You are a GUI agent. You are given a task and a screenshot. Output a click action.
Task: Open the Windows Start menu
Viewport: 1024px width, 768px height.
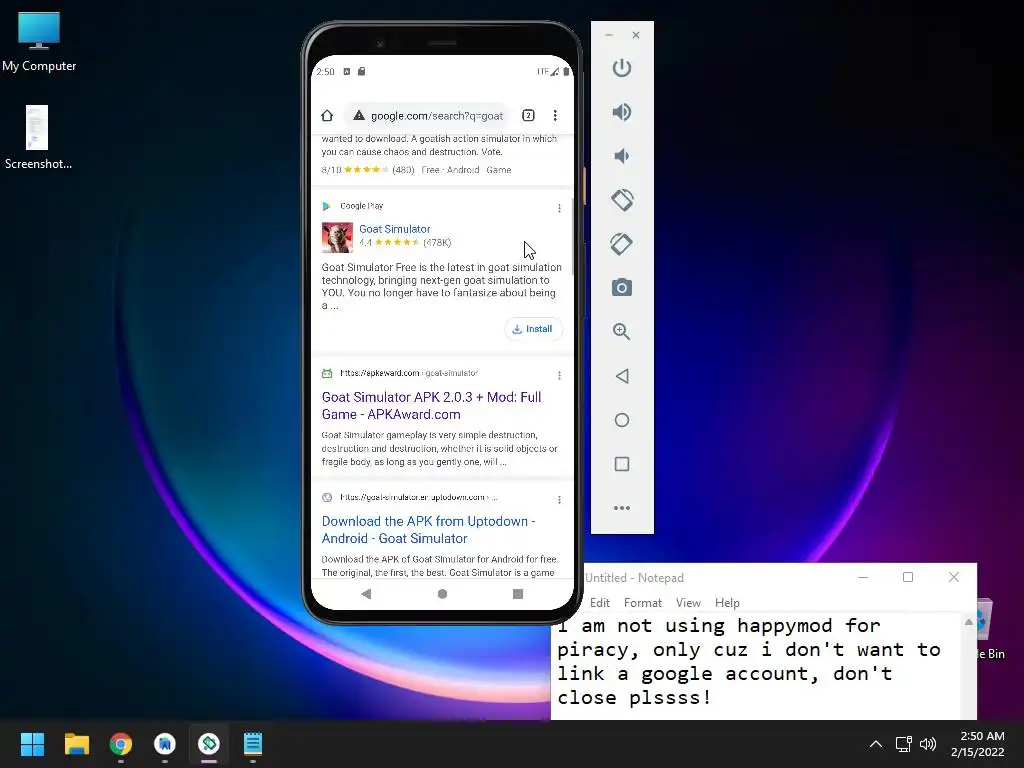tap(33, 744)
